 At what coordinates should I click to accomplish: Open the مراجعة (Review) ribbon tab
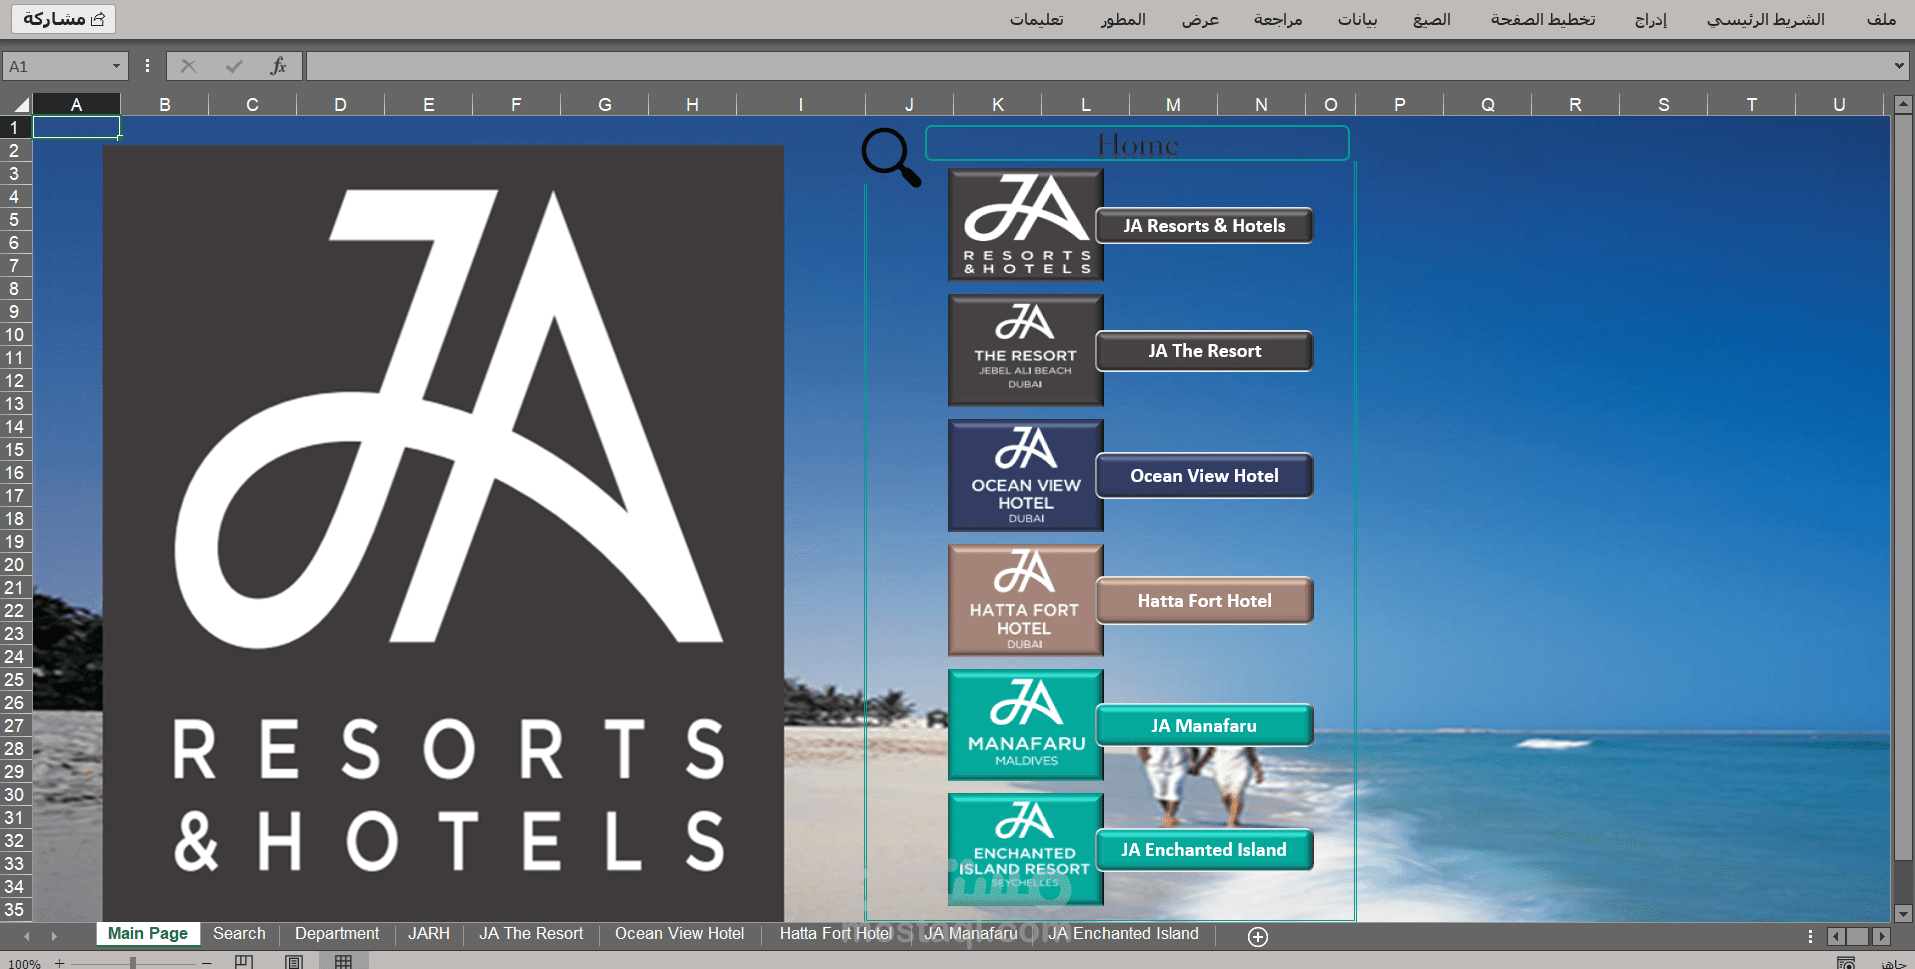point(1278,19)
